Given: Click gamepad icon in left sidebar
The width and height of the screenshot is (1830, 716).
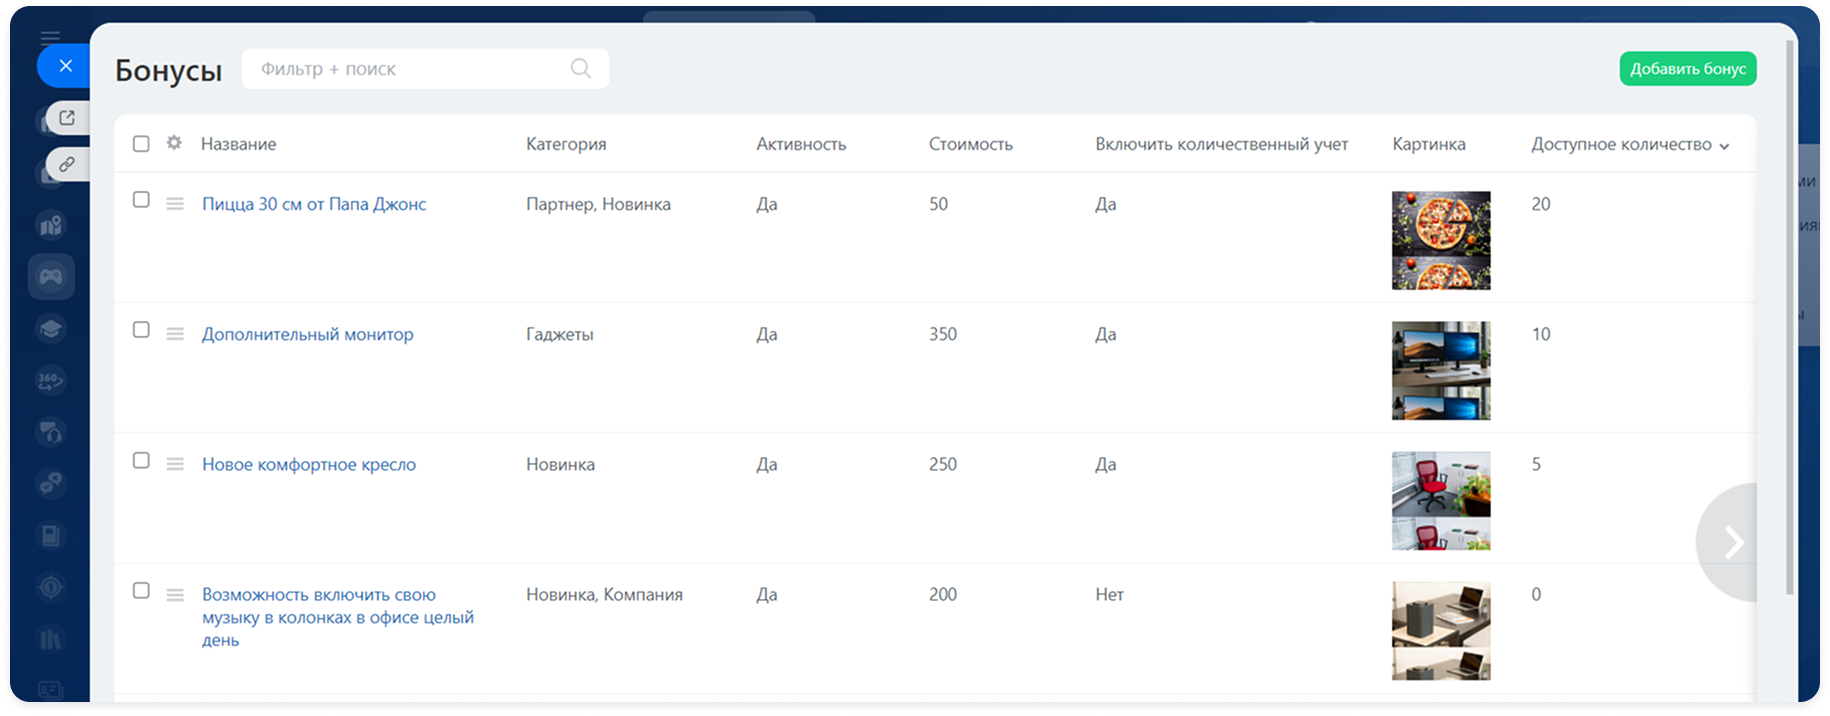Looking at the screenshot, I should 51,277.
